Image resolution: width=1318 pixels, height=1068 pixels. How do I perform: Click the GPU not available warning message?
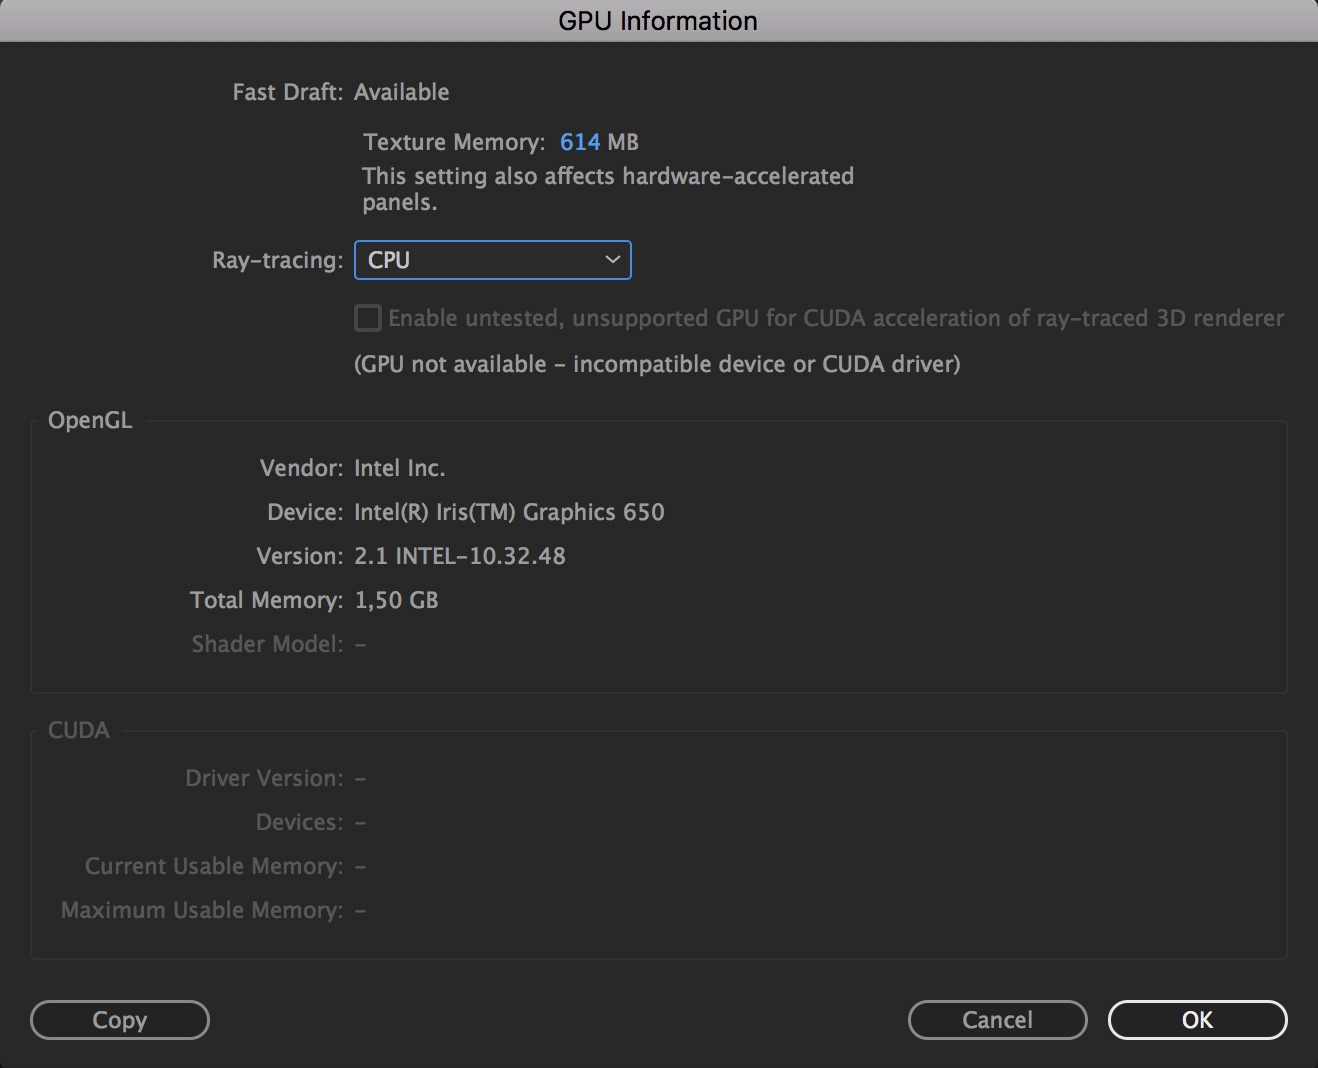click(x=657, y=364)
